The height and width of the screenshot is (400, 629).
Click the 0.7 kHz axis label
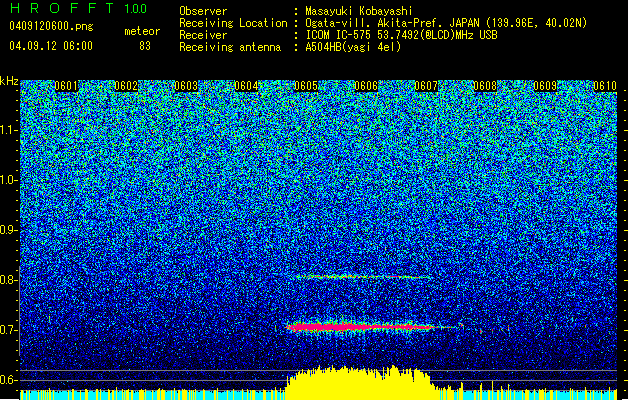coord(9,330)
